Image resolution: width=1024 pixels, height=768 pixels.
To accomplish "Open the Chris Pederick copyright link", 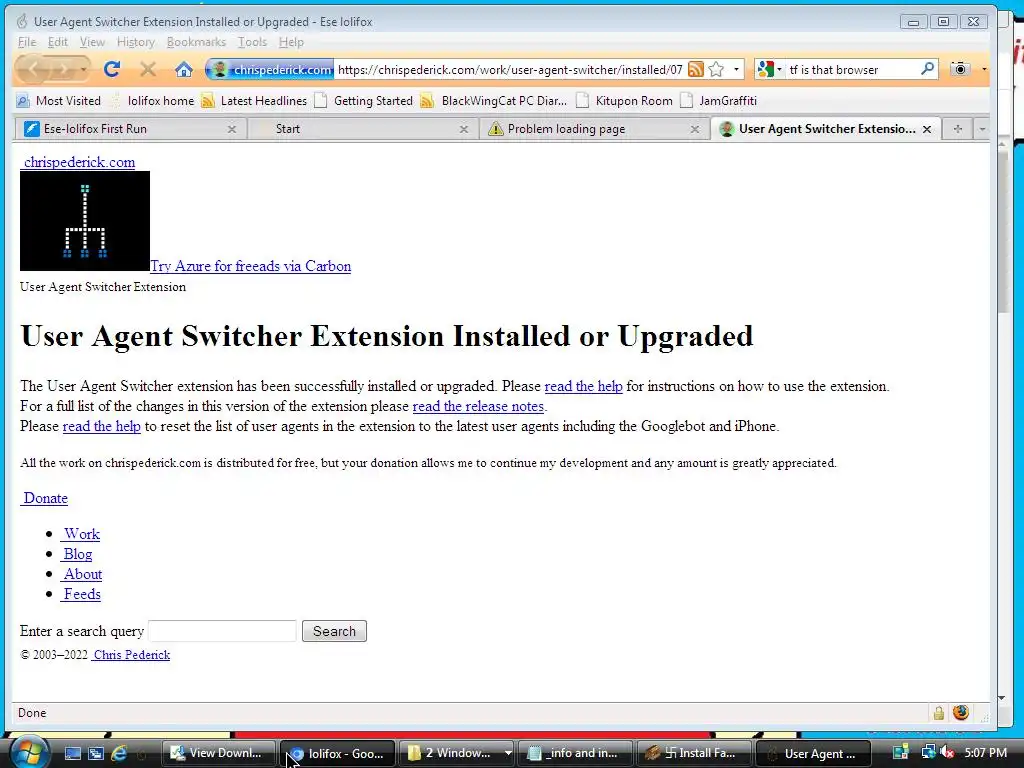I will [131, 655].
